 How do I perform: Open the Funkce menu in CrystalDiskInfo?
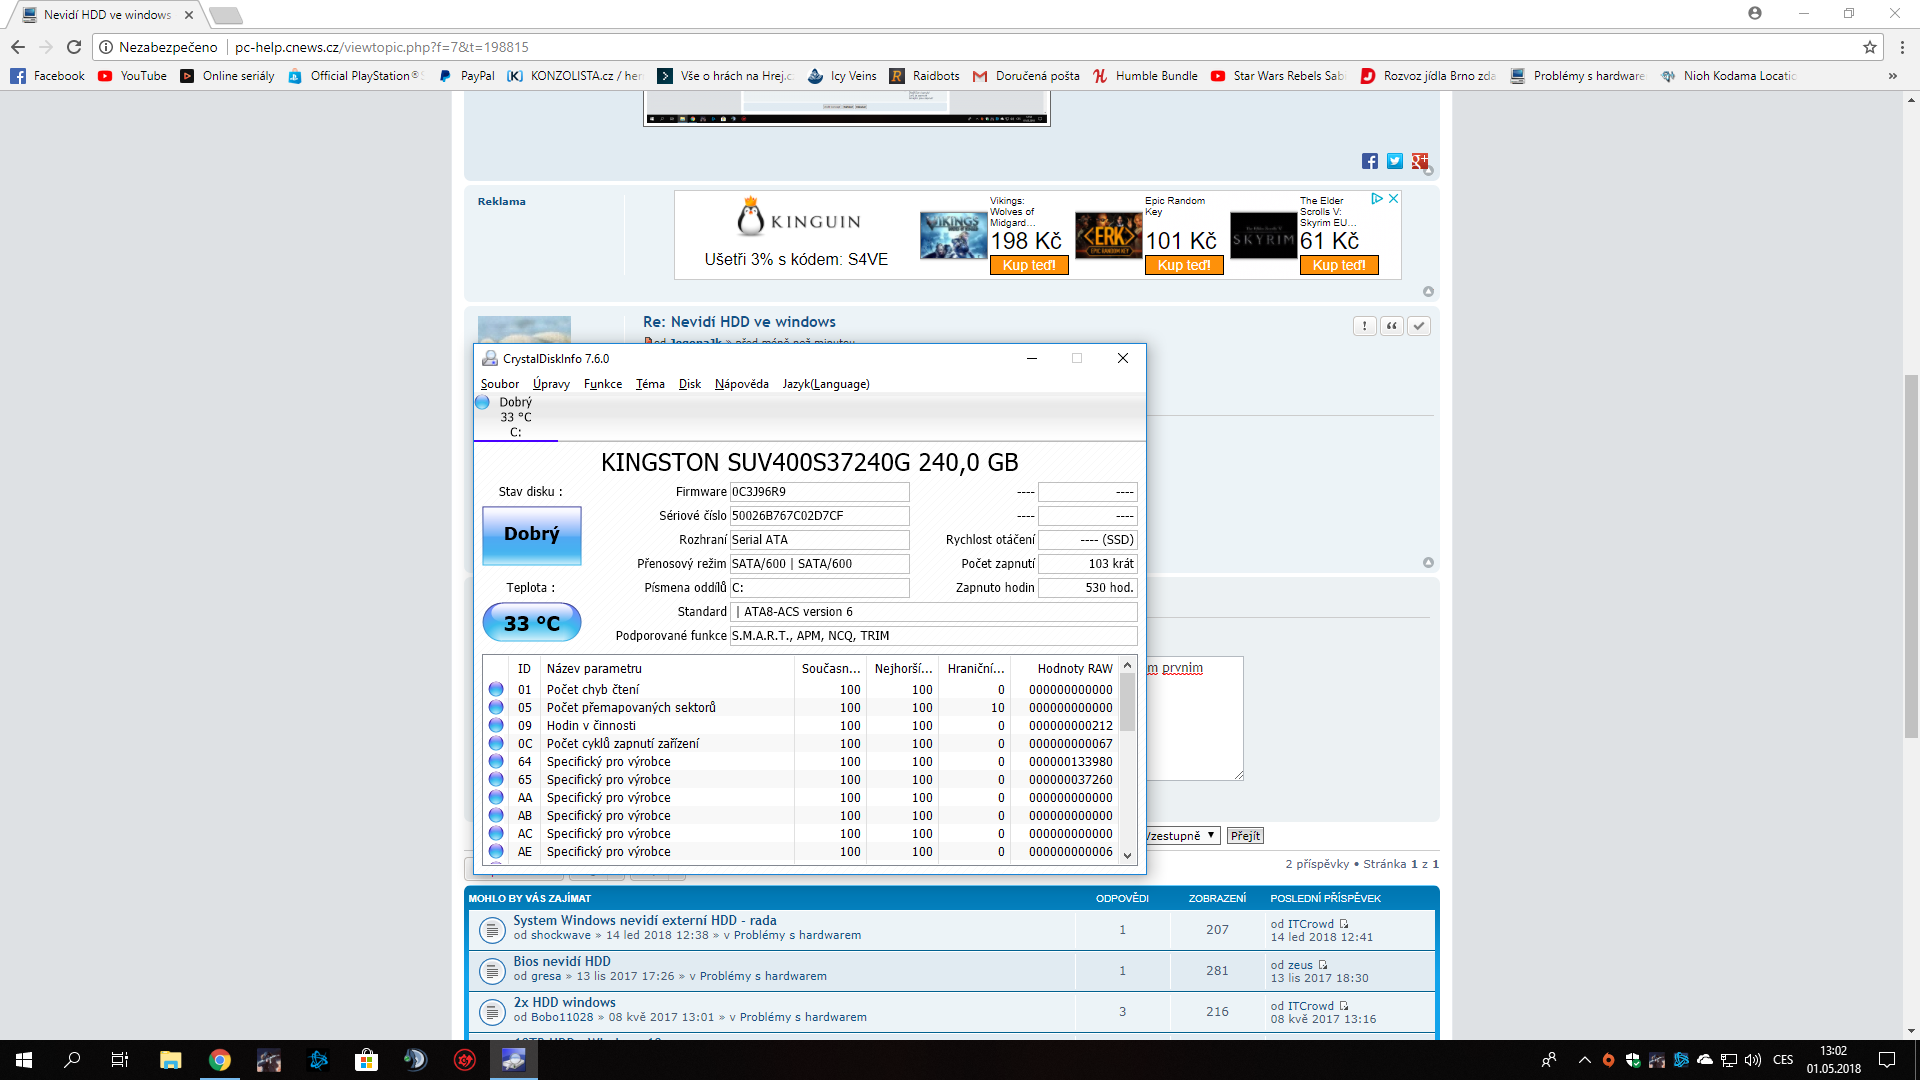602,384
